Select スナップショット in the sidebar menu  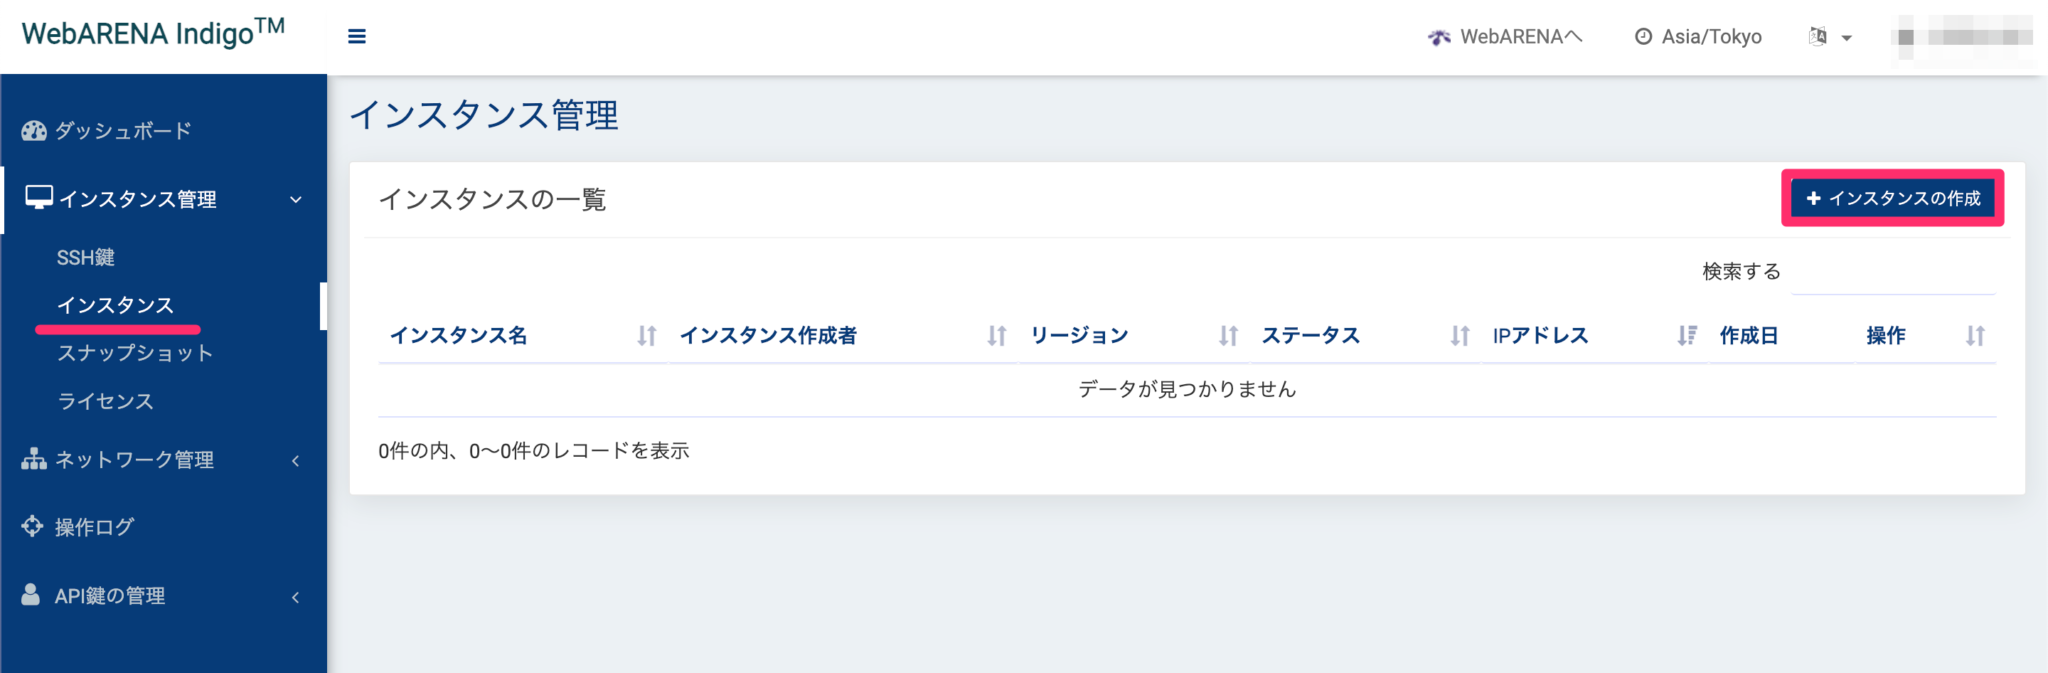[134, 352]
